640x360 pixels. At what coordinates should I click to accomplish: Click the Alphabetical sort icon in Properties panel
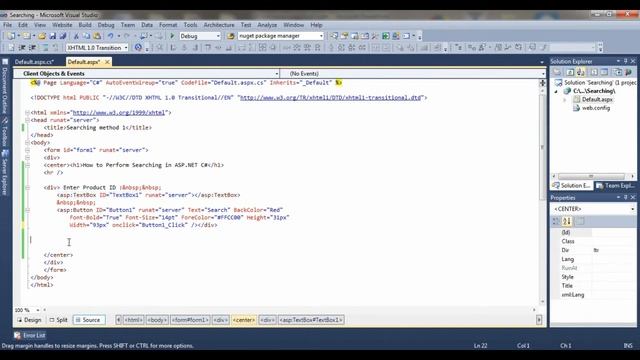click(567, 221)
